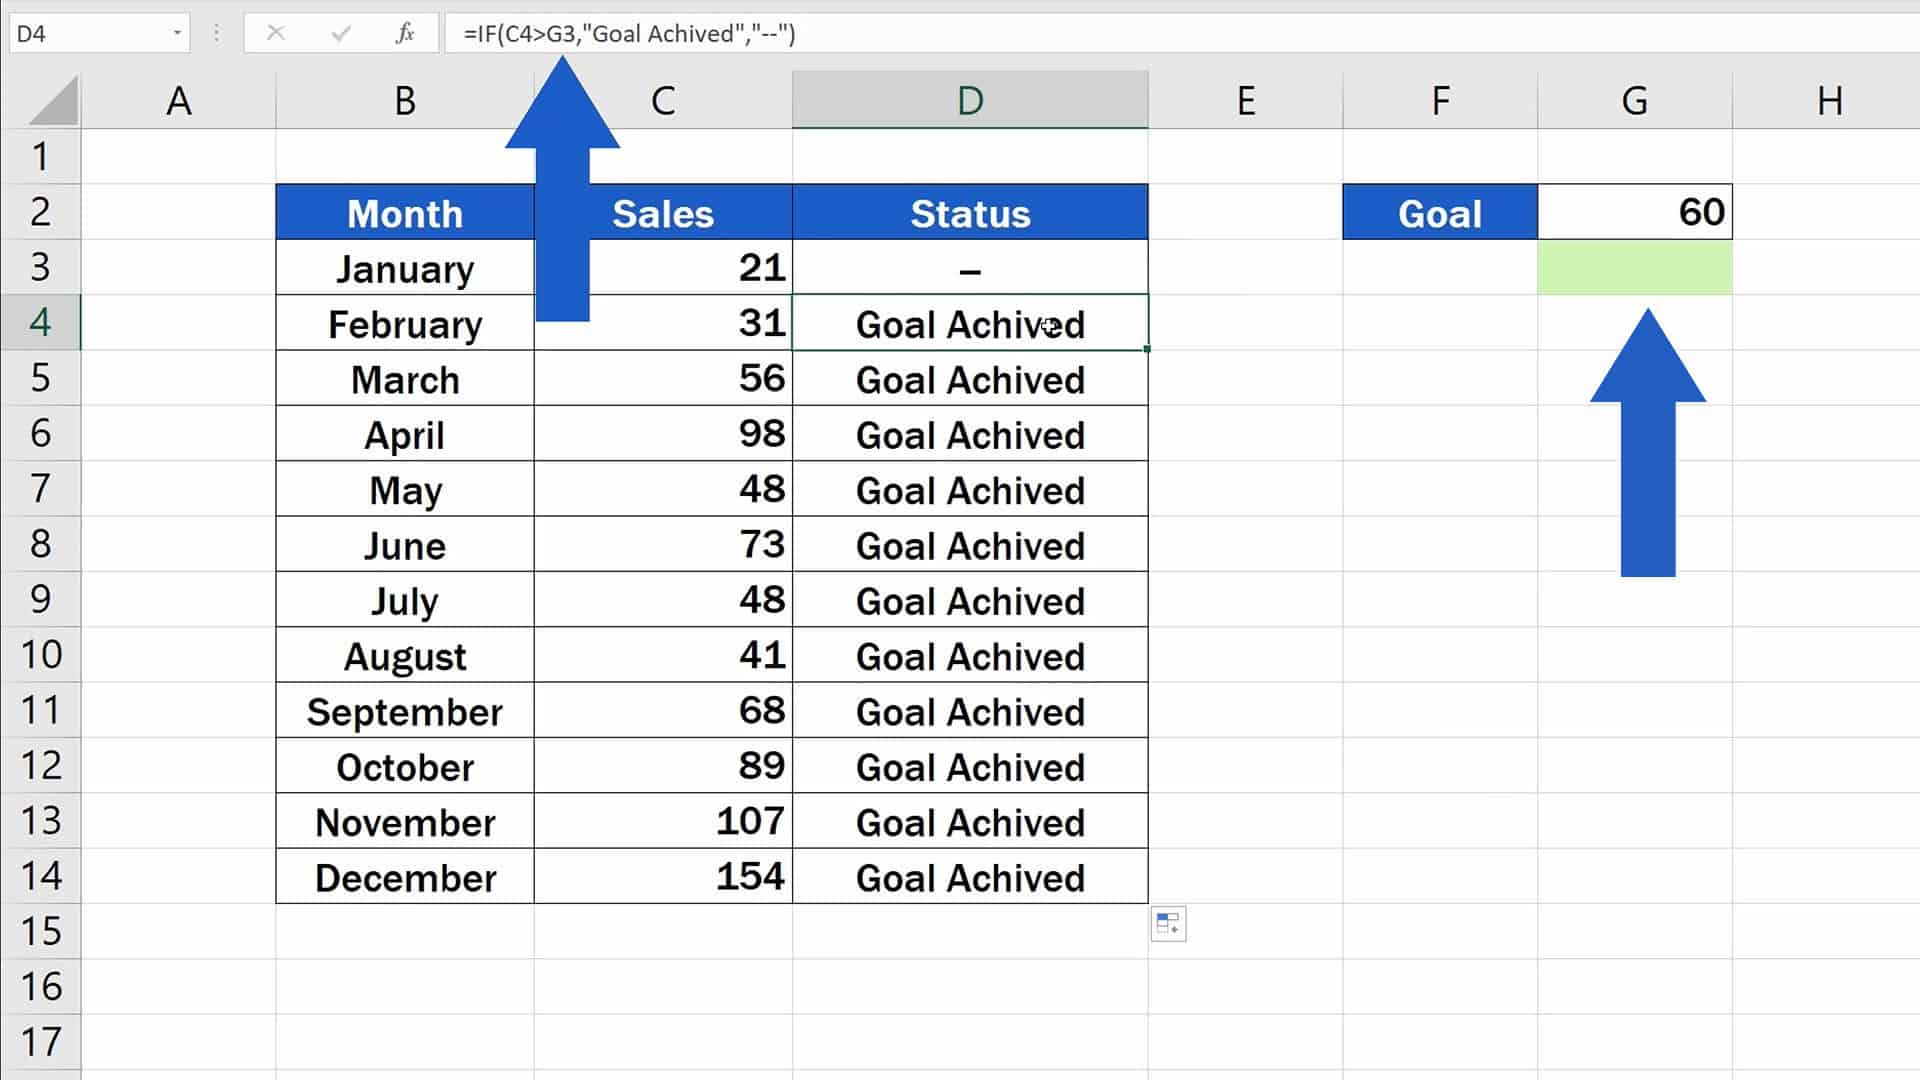Click the Status header cell
The image size is (1920, 1080).
point(969,213)
